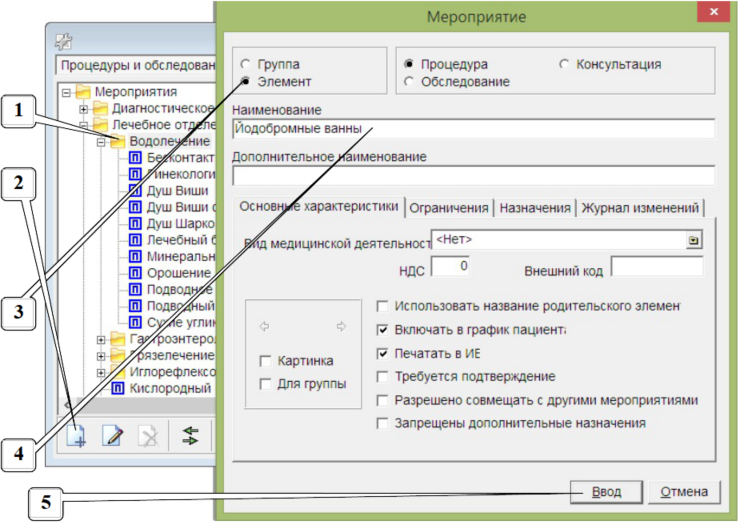Choose the Консультация radio option
The height and width of the screenshot is (523, 739).
click(565, 64)
